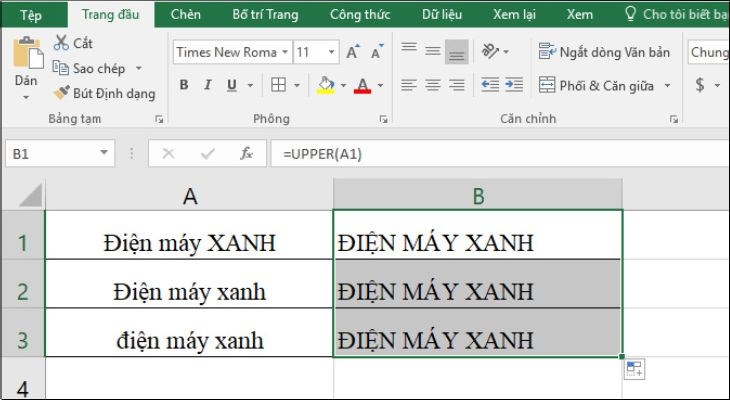Toggle Underline formatting
This screenshot has width=730, height=400.
tap(231, 85)
